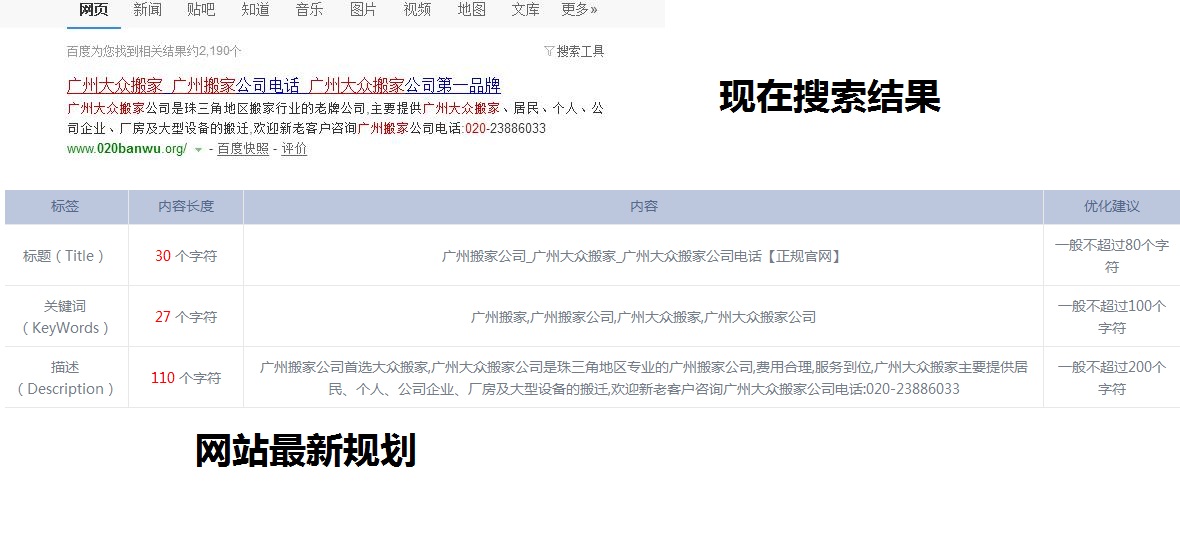The image size is (1180, 536).
Task: Click the 评价 link
Action: tap(294, 149)
